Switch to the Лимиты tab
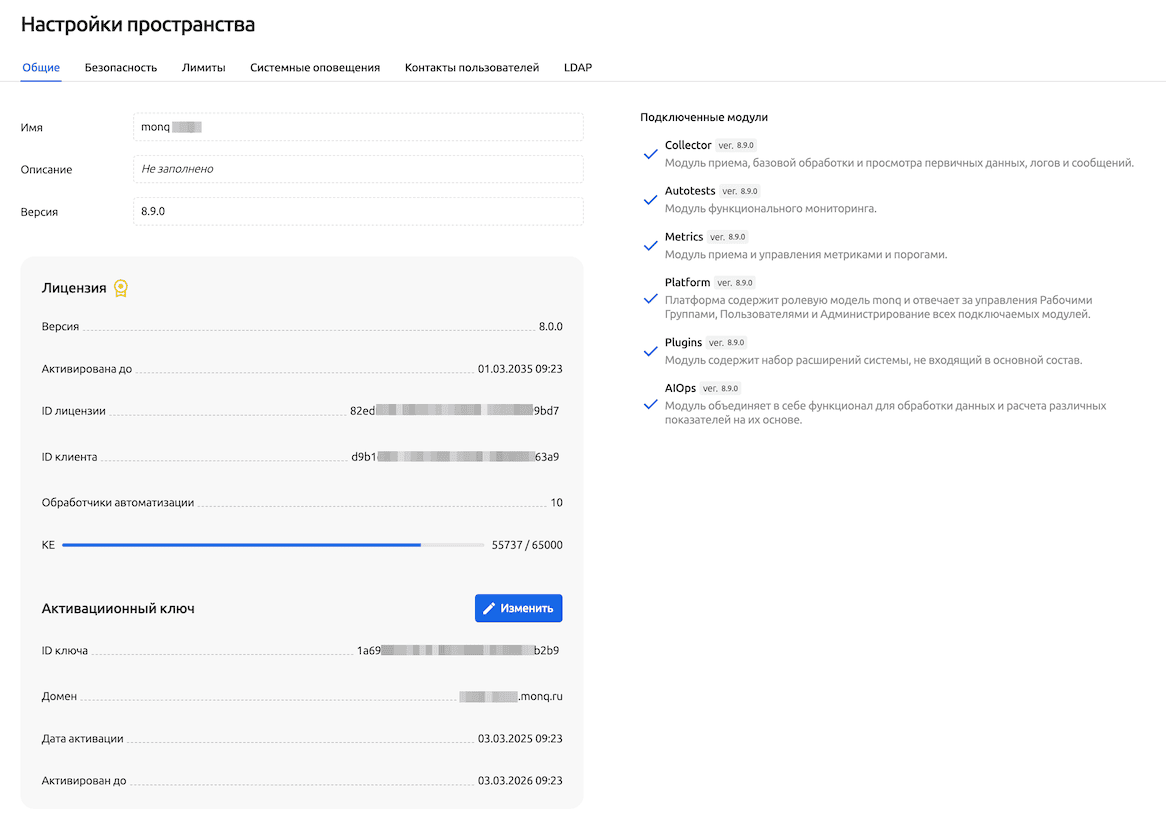This screenshot has height=824, width=1166. pos(203,68)
